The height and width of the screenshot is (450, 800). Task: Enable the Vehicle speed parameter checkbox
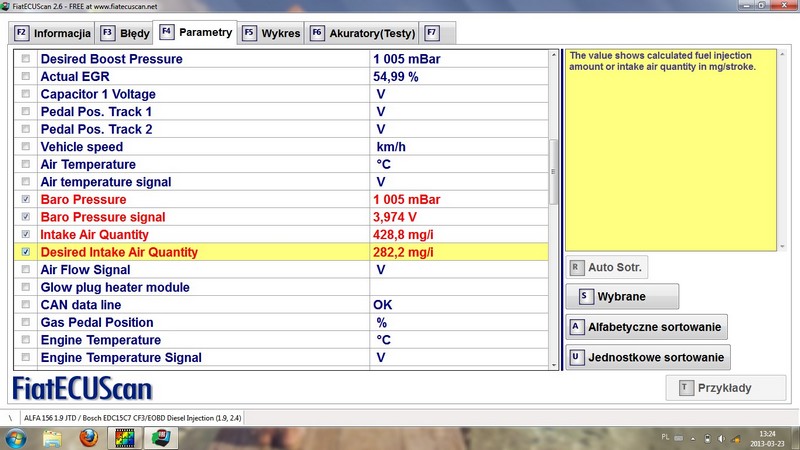[26, 147]
